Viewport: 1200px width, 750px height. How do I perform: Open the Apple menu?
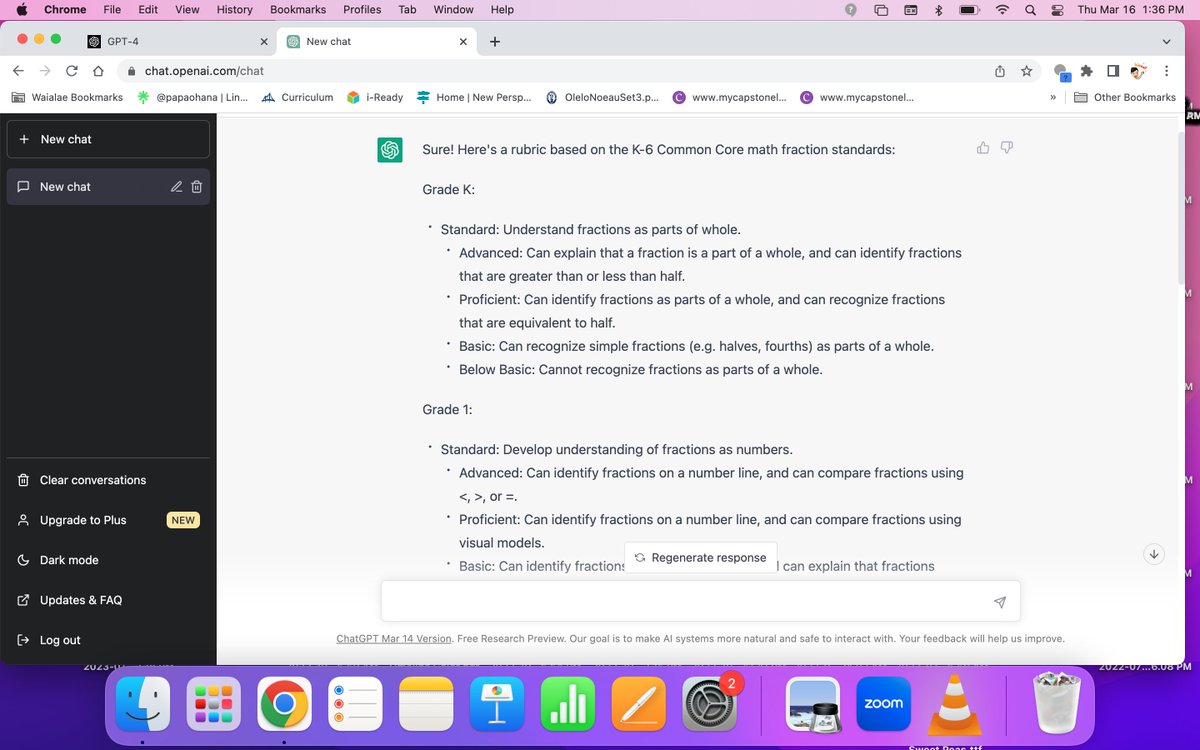[x=21, y=10]
